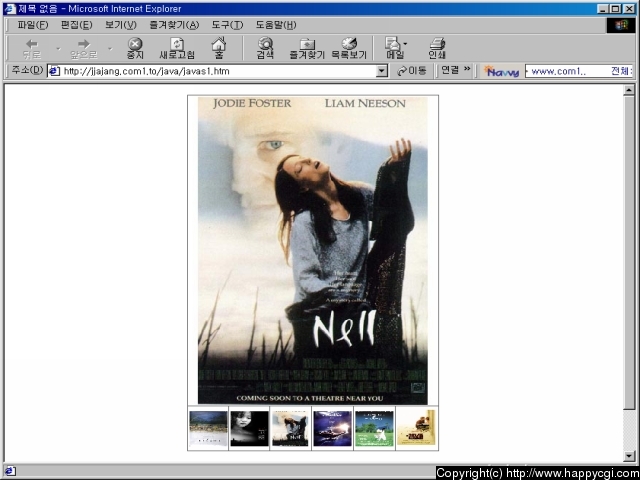Open the 도구(T) menu
640x480 pixels.
coord(227,25)
